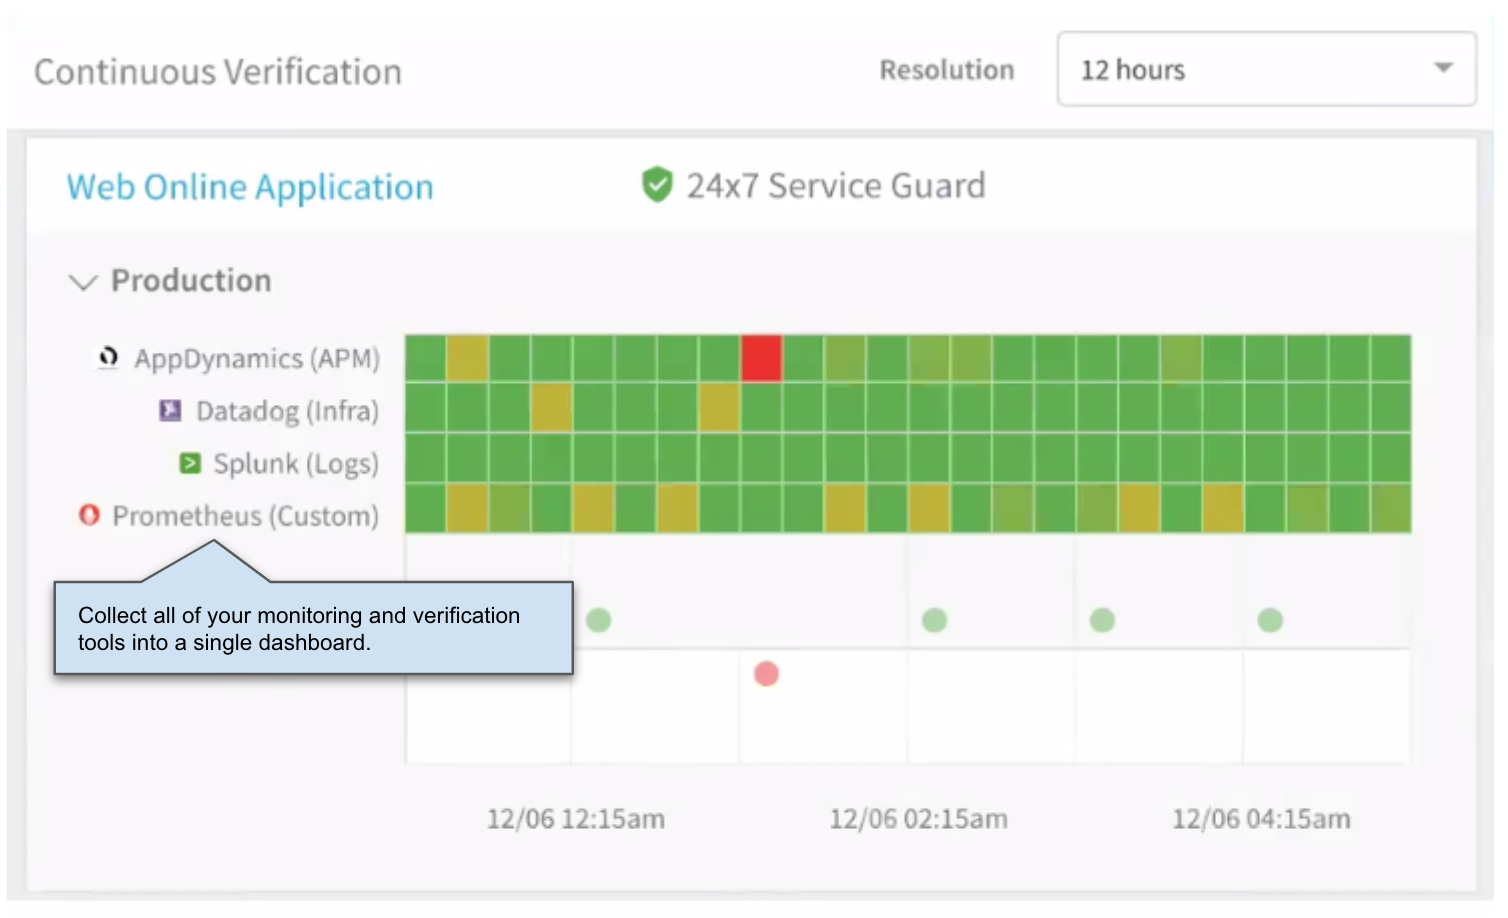Collapse the Production section chevron
The height and width of the screenshot is (918, 1508).
tap(83, 282)
